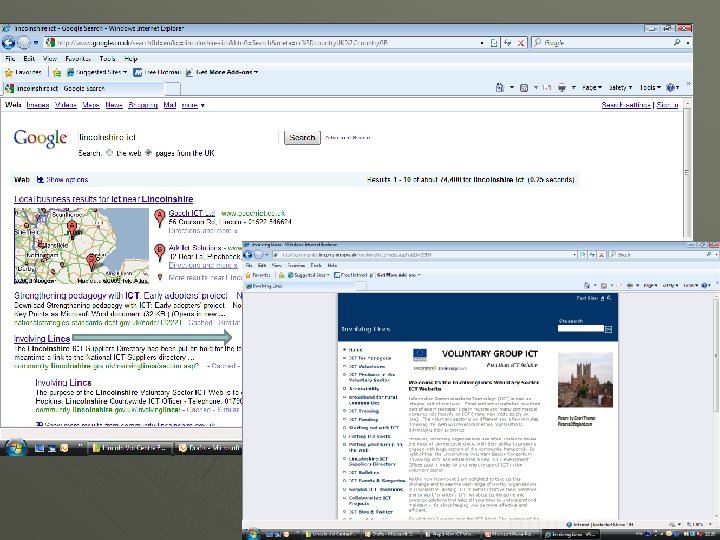Expand Google 'more' dropdown link
This screenshot has width=720, height=540.
(x=193, y=105)
